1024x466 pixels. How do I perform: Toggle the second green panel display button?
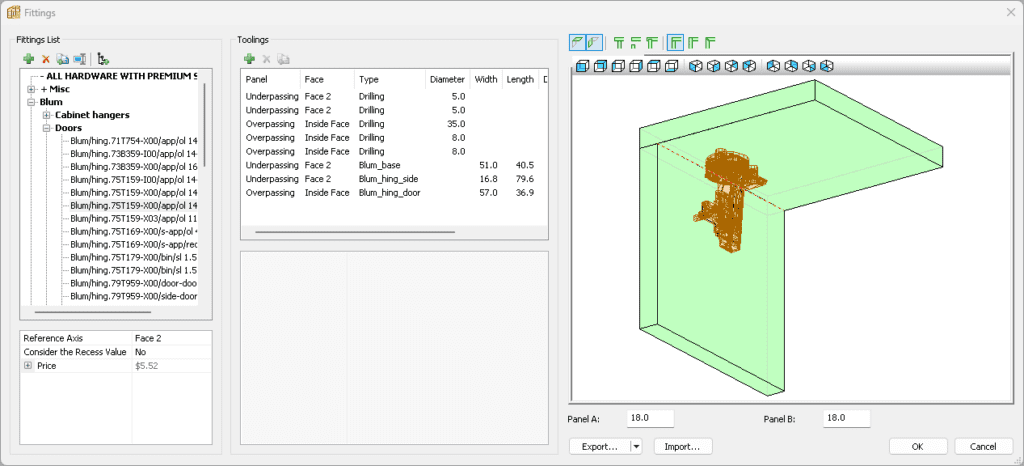593,42
